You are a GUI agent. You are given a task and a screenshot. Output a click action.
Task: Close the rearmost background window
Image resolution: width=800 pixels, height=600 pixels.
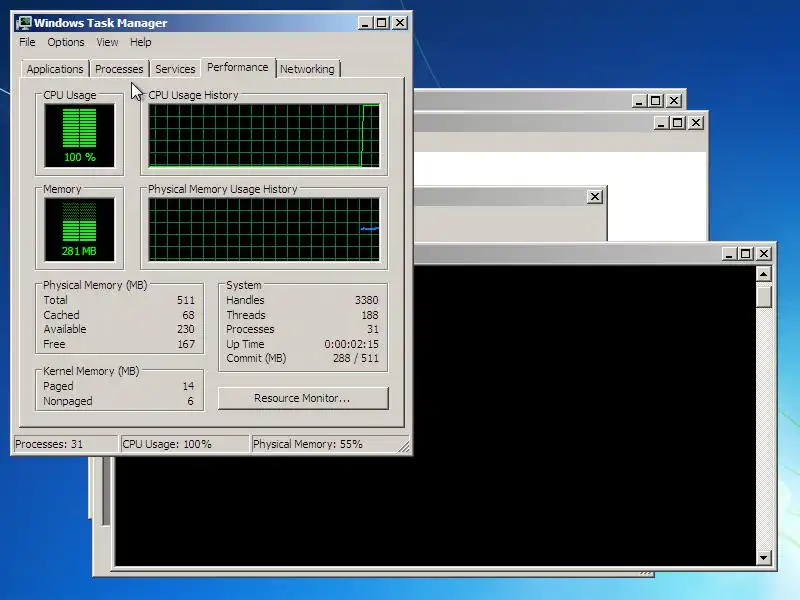tap(674, 101)
